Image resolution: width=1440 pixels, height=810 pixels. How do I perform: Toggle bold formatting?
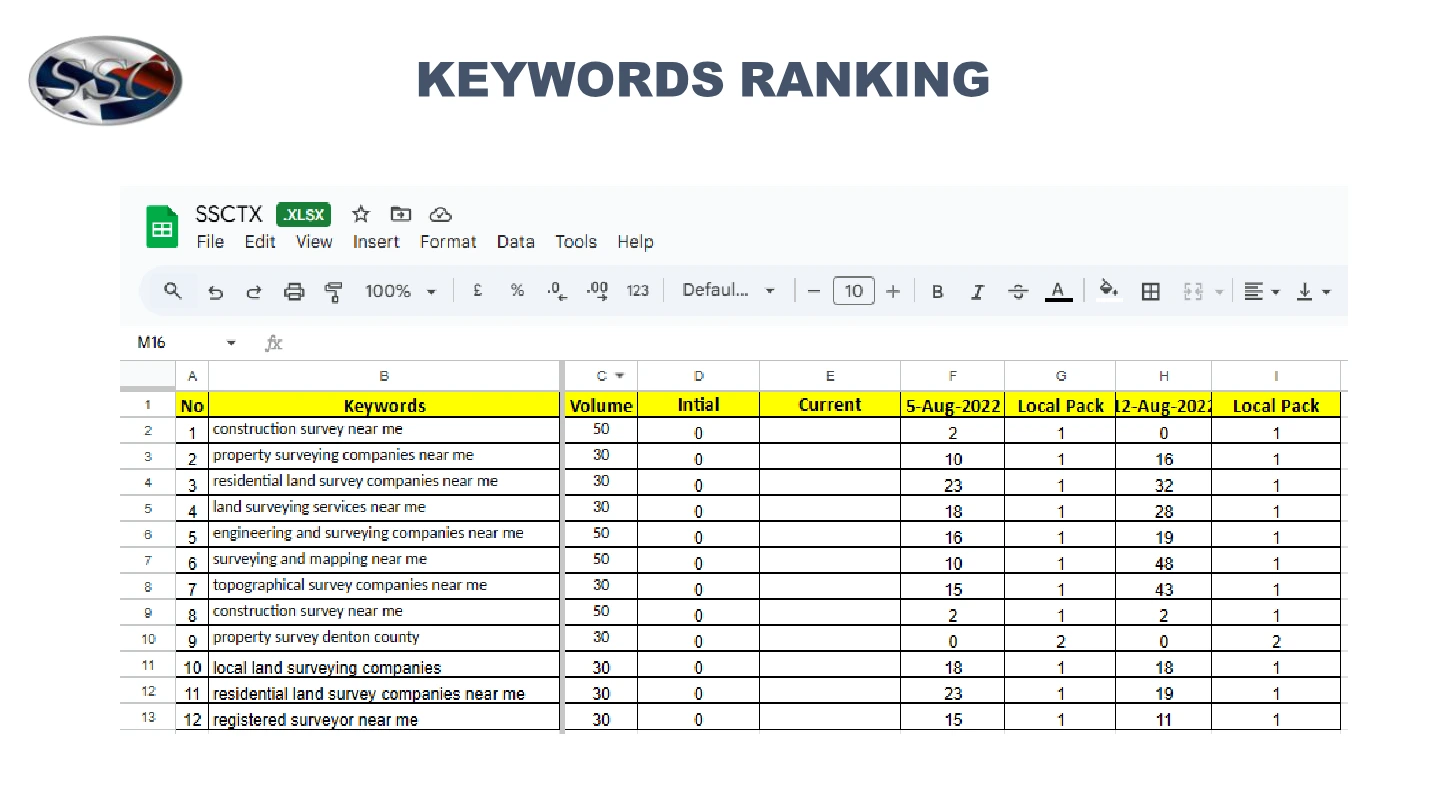click(x=937, y=292)
